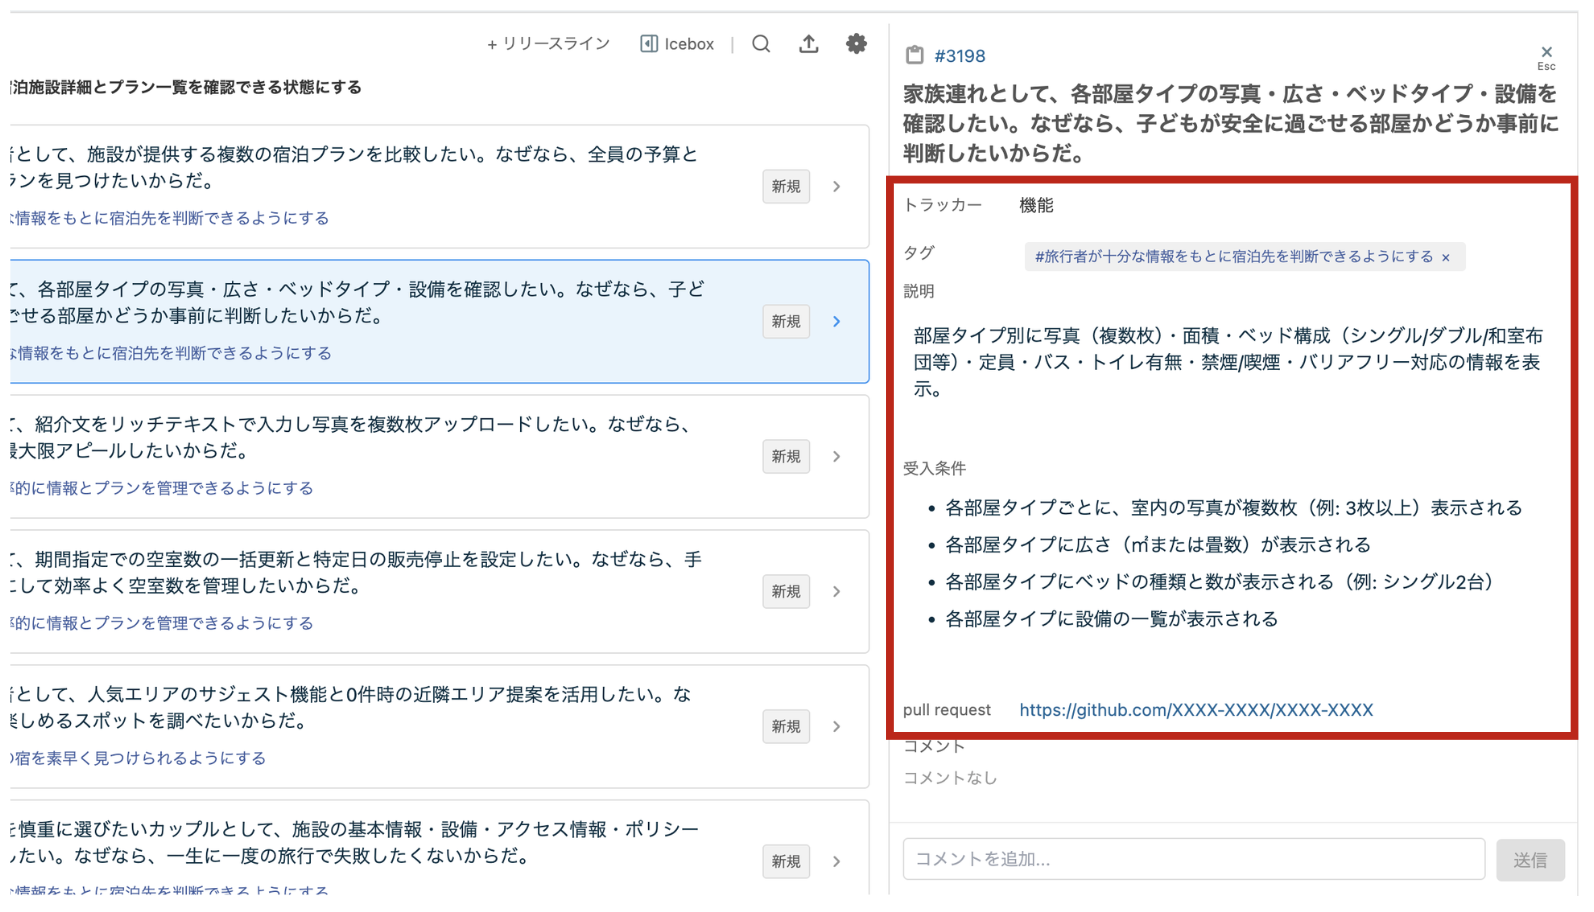The width and height of the screenshot is (1594, 912).
Task: Click tag link under 空室数の一括更新 card
Action: tap(162, 623)
